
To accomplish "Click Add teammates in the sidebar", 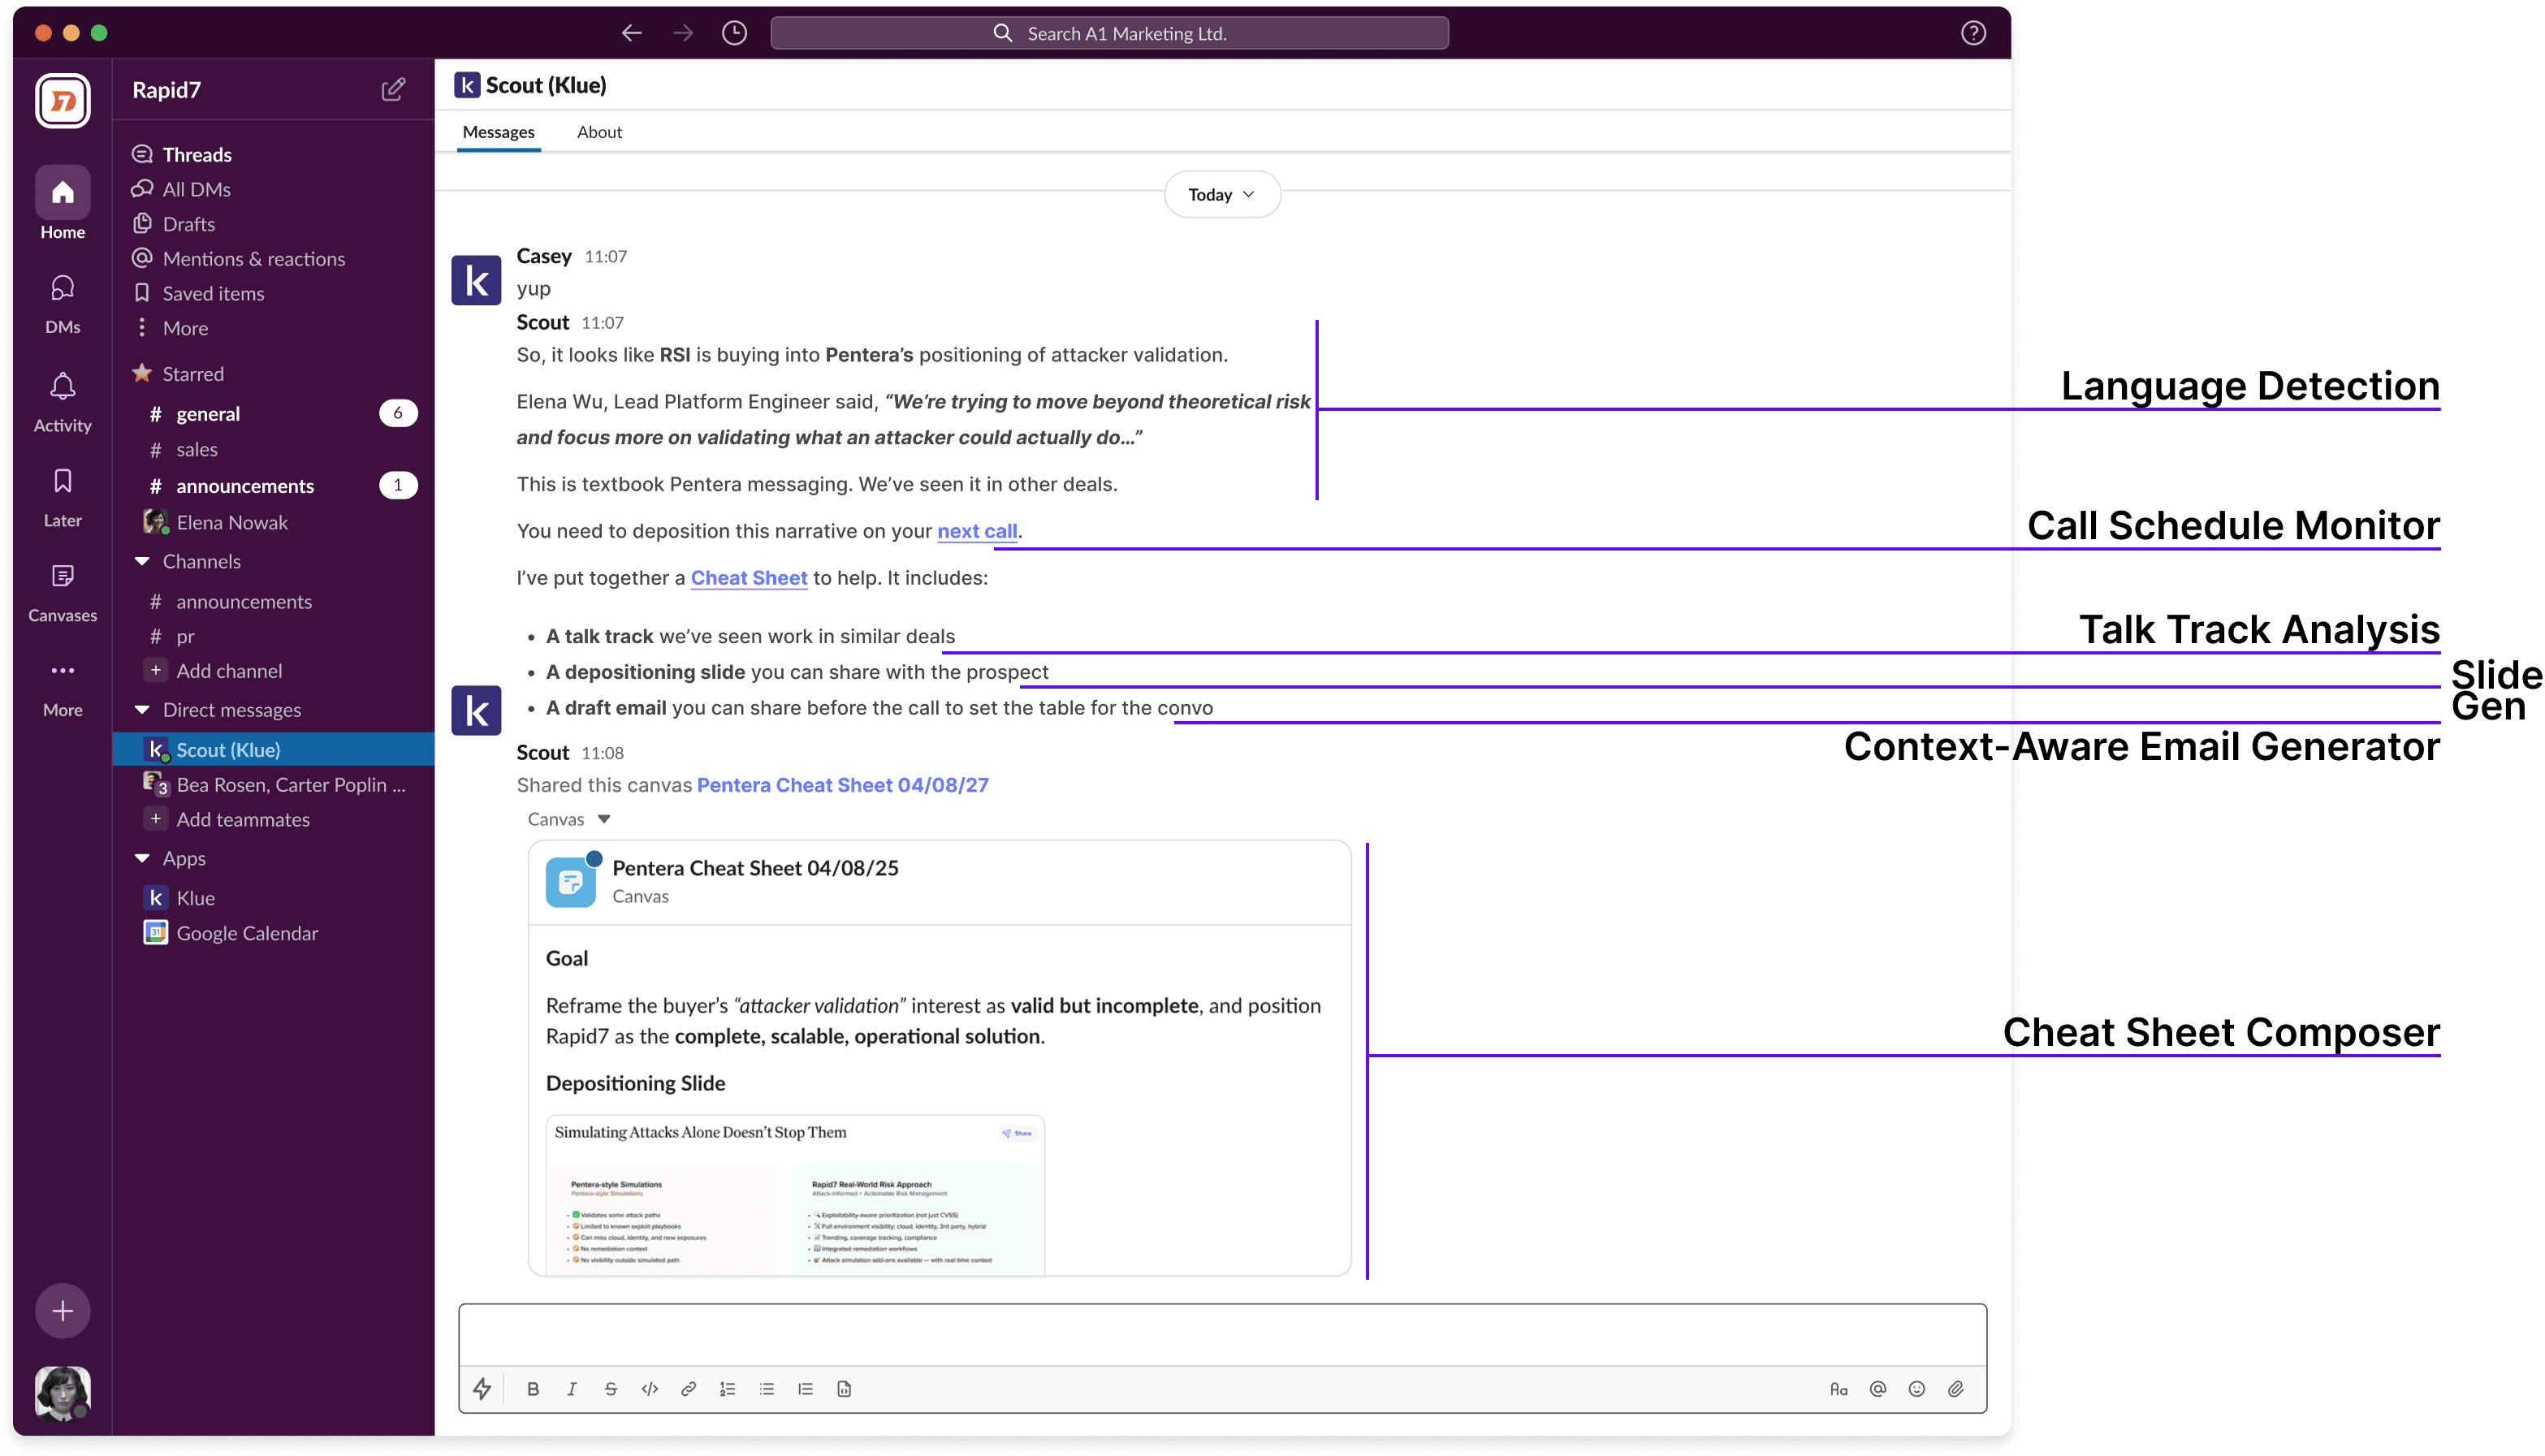I will (x=228, y=820).
